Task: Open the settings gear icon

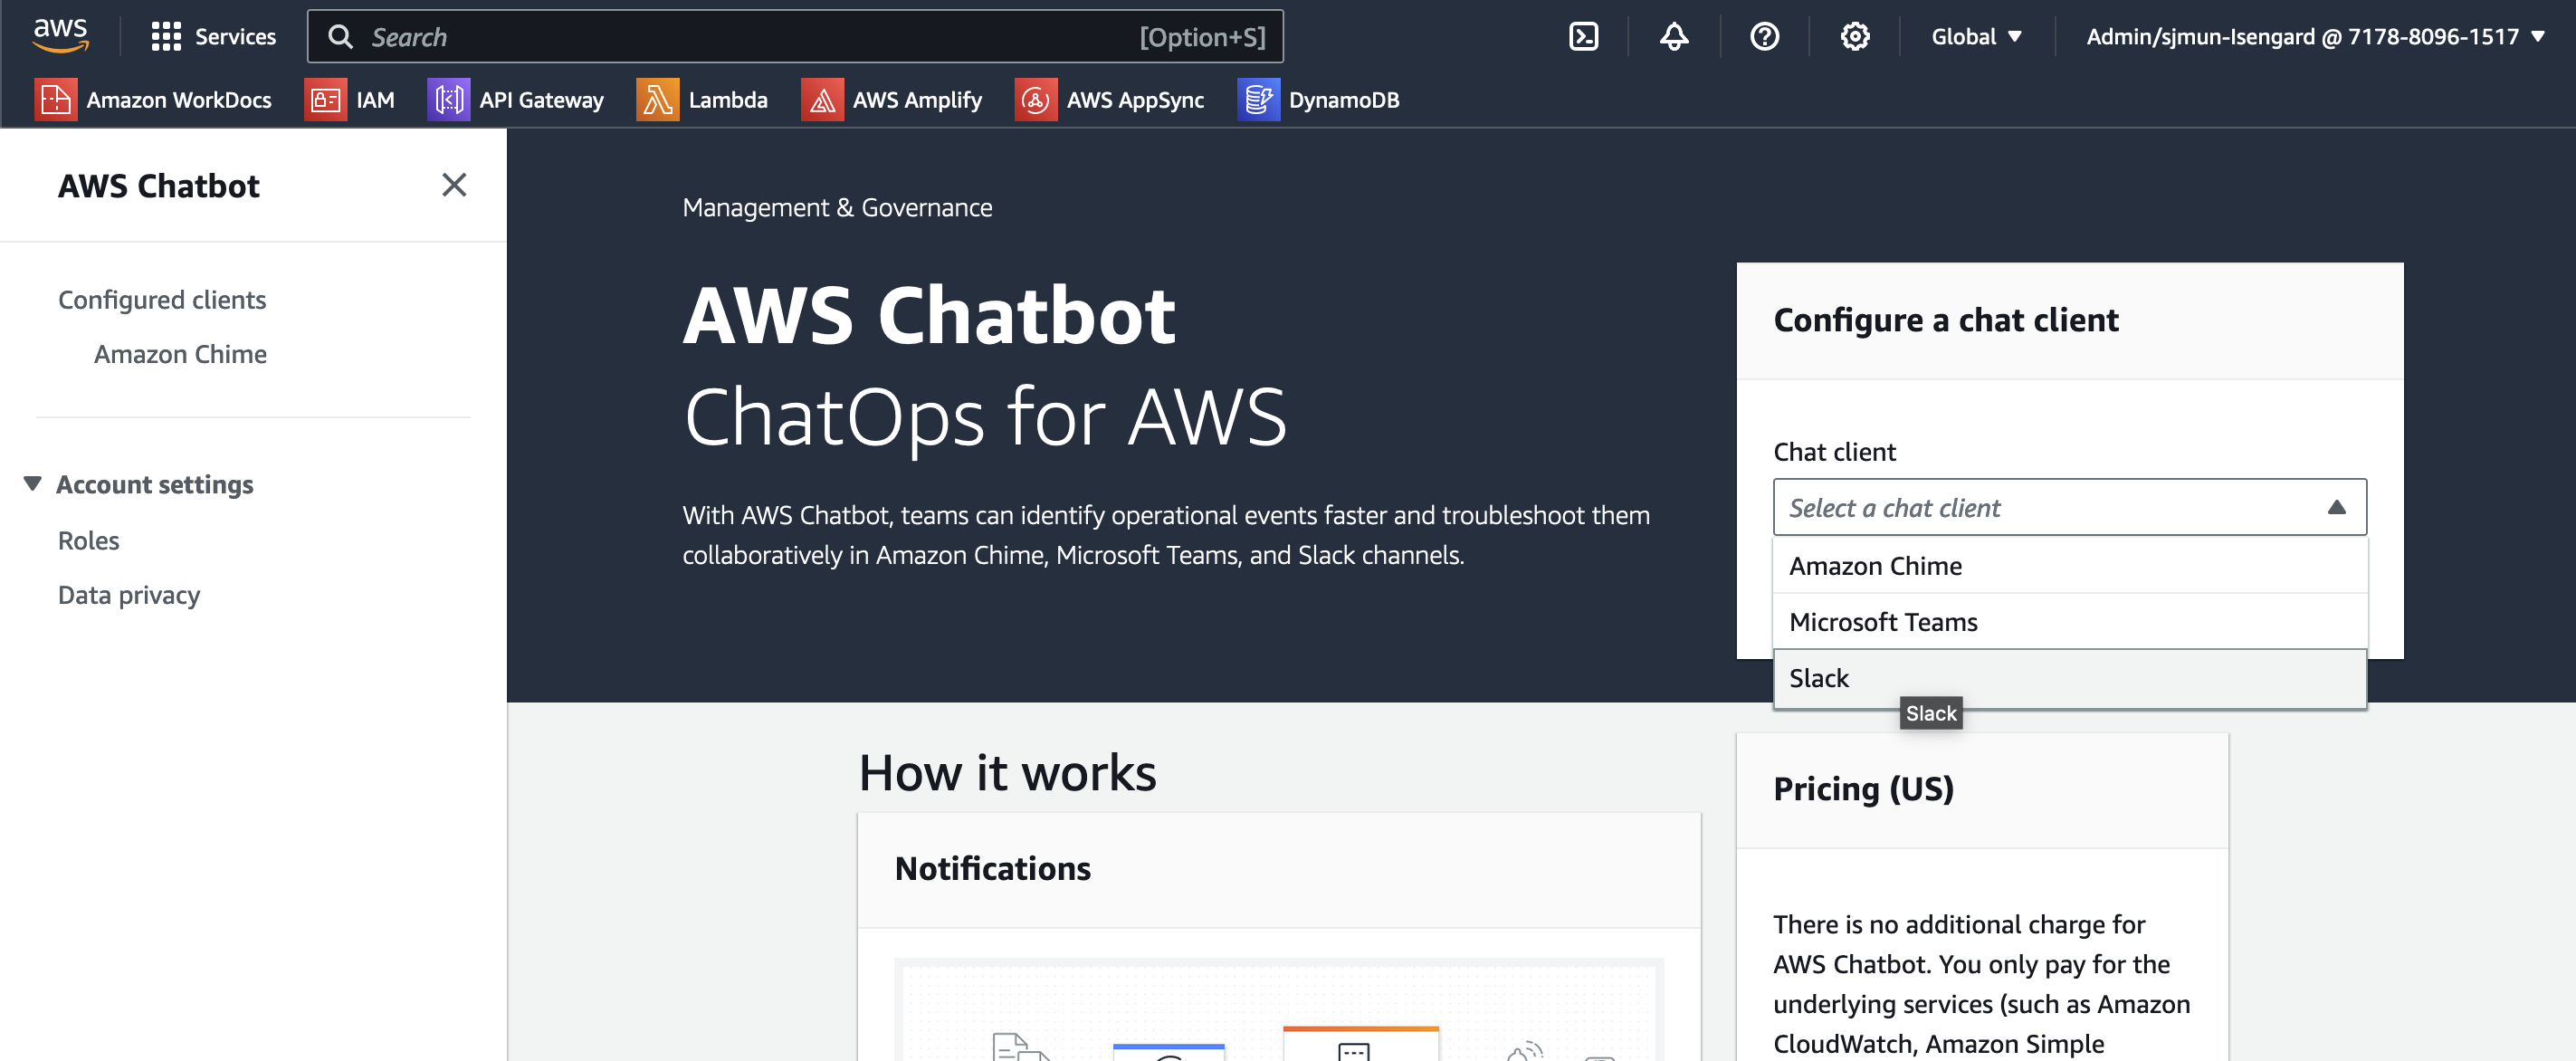Action: 1854,37
